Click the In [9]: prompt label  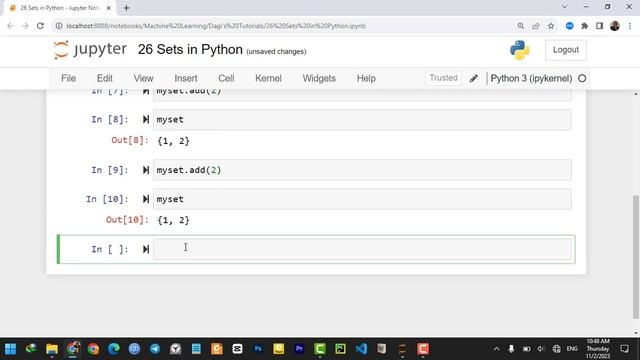coord(110,170)
